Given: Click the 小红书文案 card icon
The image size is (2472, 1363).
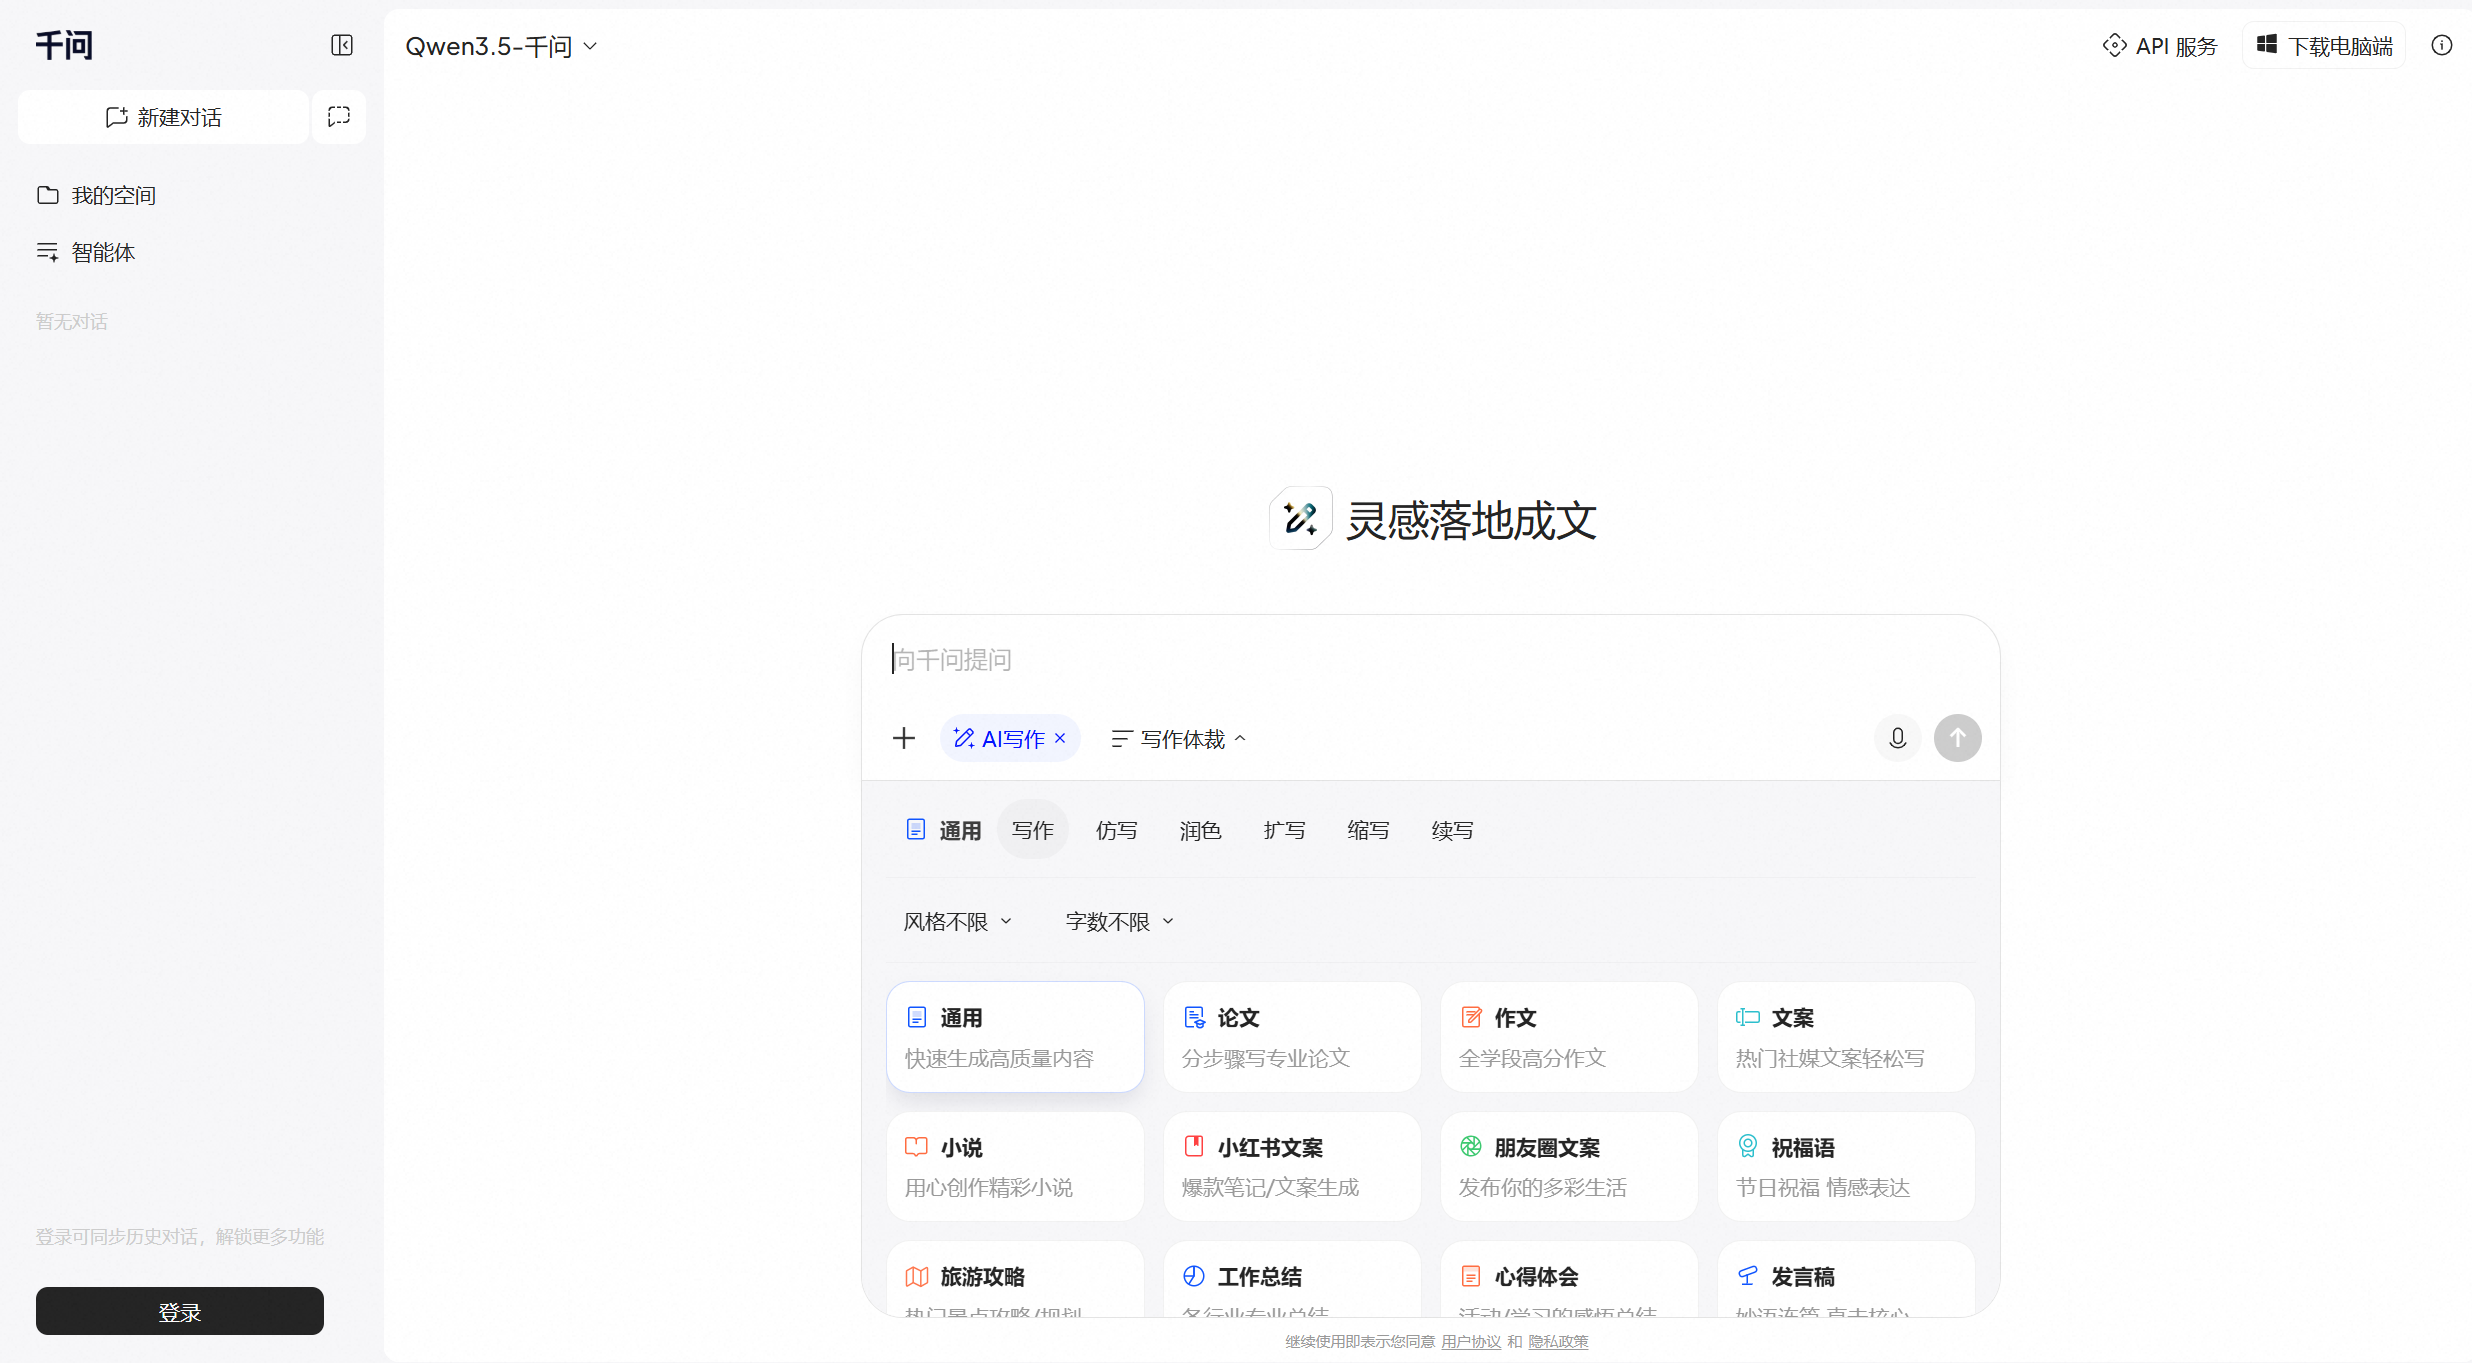Looking at the screenshot, I should coord(1194,1146).
